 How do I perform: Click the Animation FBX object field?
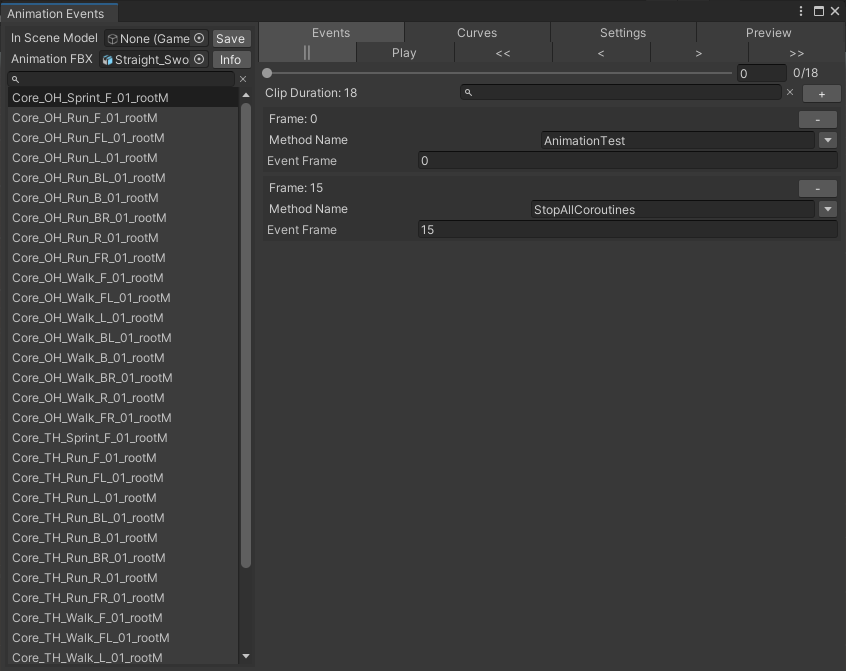pos(154,59)
